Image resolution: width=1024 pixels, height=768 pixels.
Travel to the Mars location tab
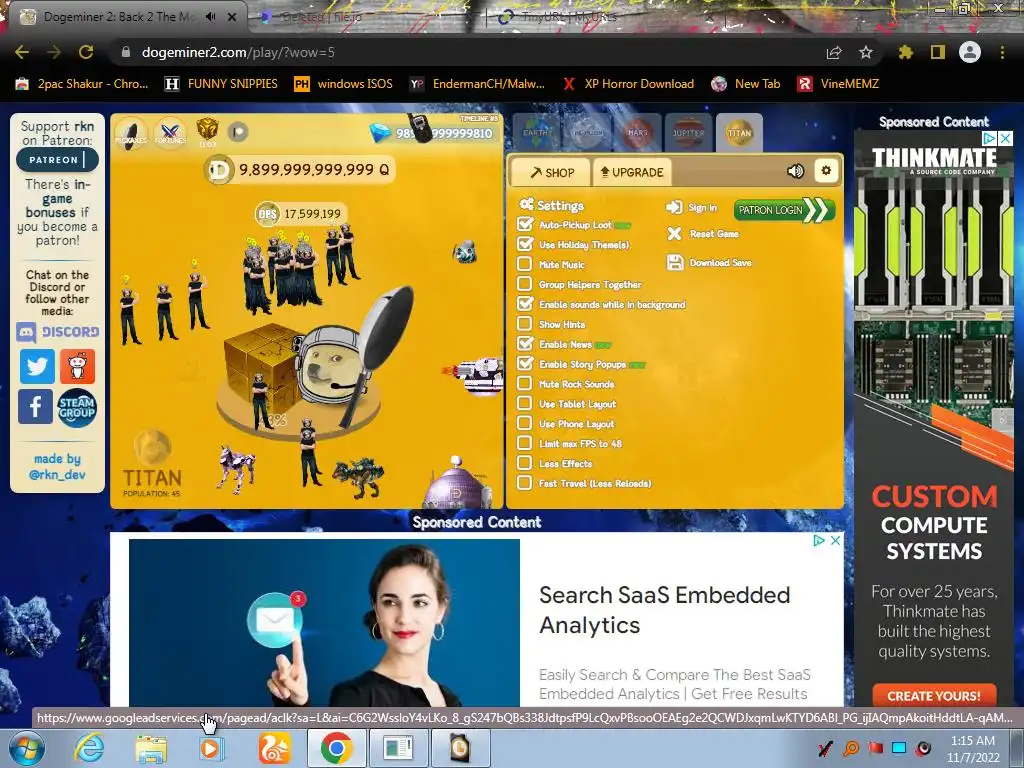[637, 133]
